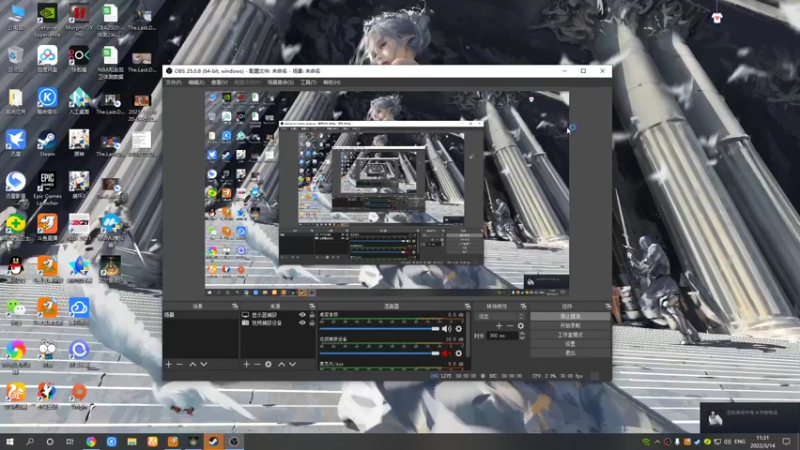Open the GeForce Experience desktop shortcut
The width and height of the screenshot is (800, 450).
pyautogui.click(x=47, y=20)
